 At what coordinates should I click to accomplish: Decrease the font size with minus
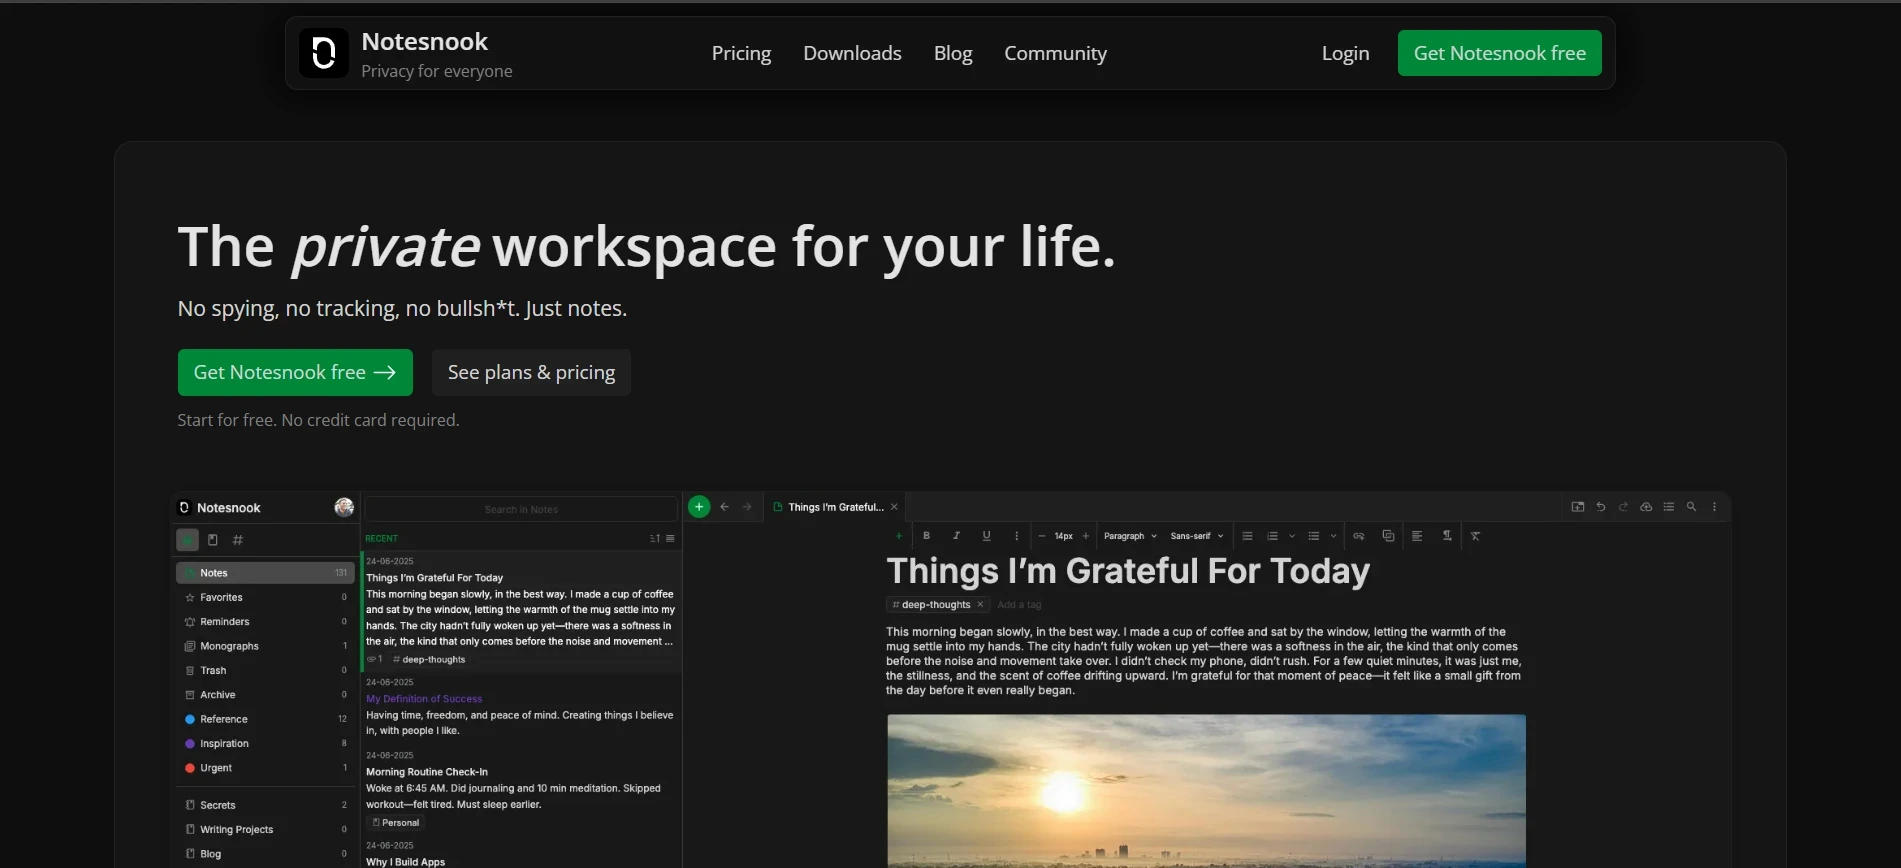(1041, 536)
